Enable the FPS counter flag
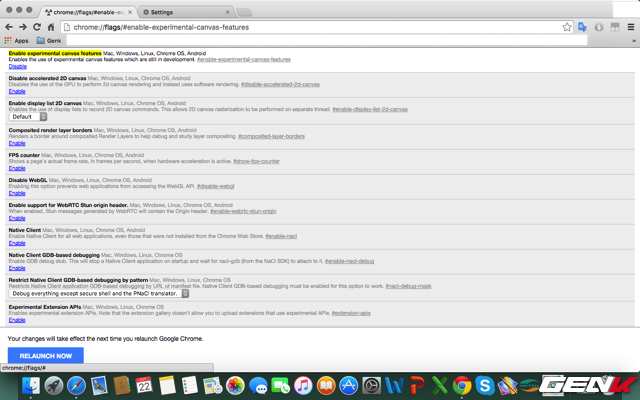The width and height of the screenshot is (640, 400). 17,168
